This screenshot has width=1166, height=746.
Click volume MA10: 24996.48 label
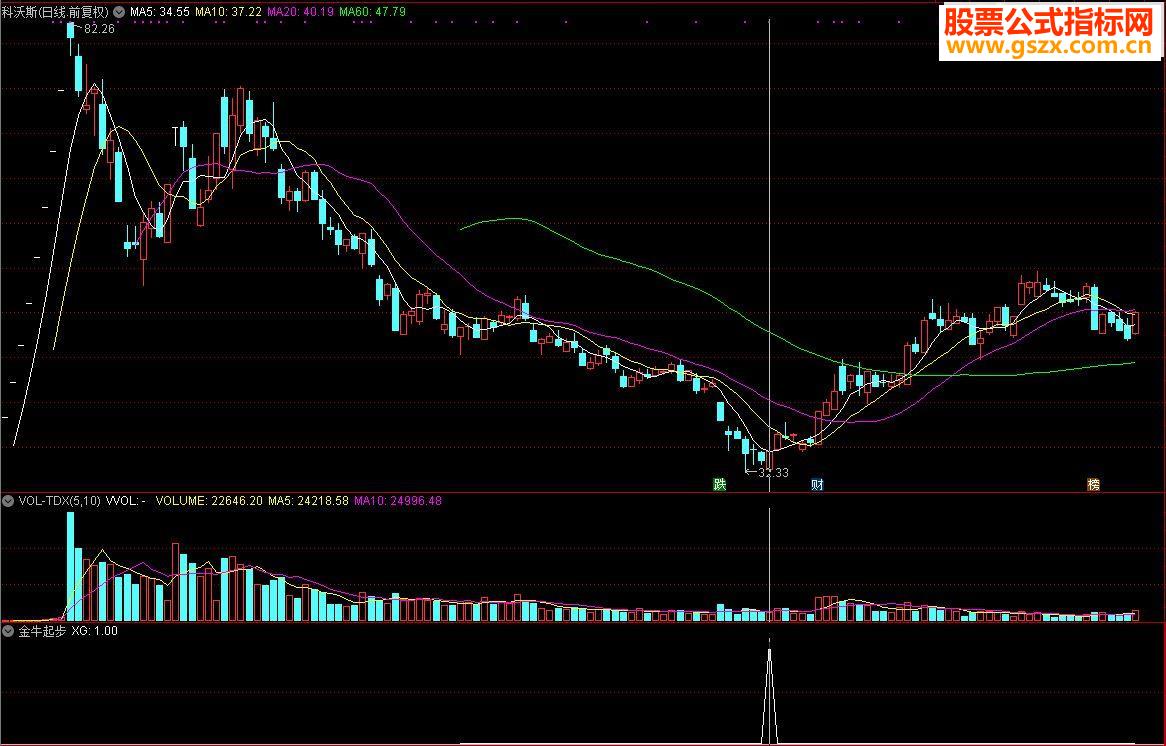[x=398, y=501]
